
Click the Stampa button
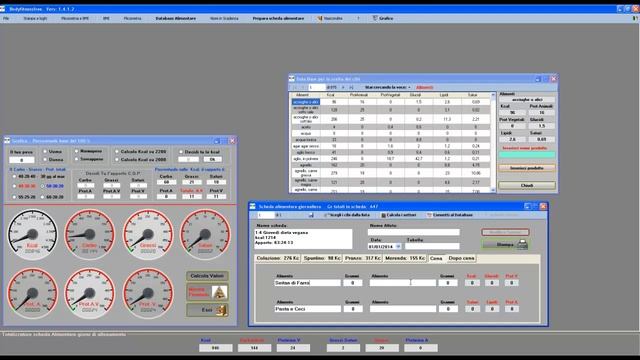tap(505, 244)
